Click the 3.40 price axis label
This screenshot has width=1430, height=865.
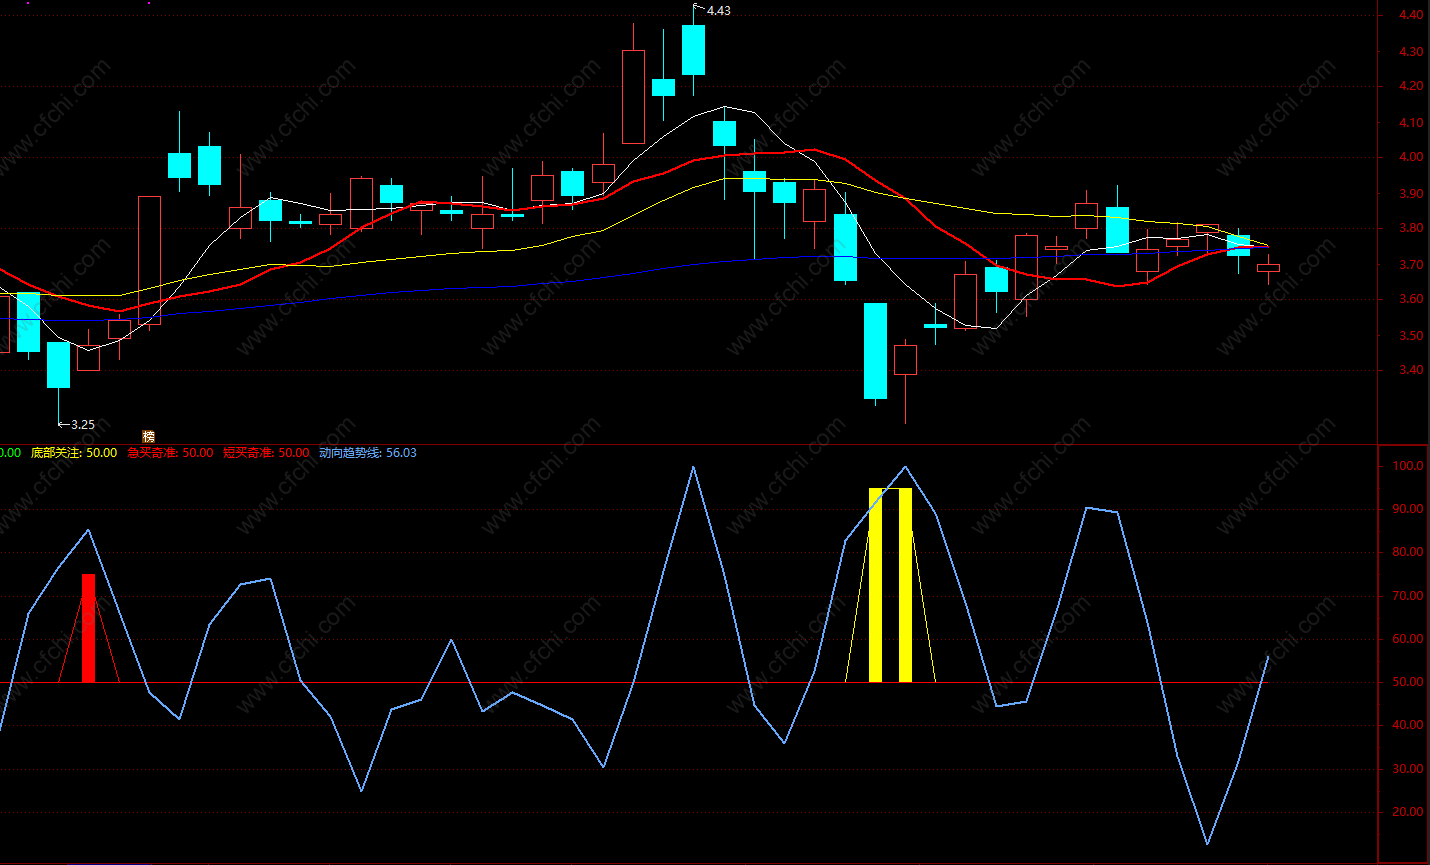point(1411,370)
